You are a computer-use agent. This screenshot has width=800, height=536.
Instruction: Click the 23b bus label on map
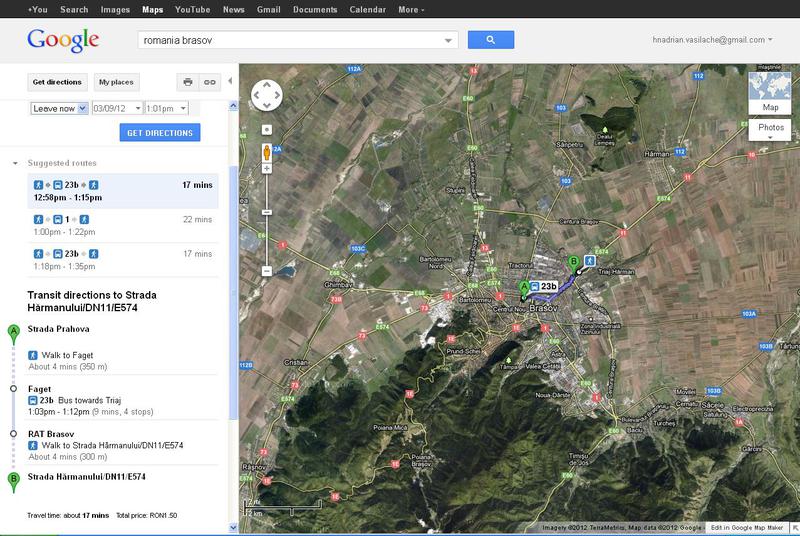(x=543, y=286)
